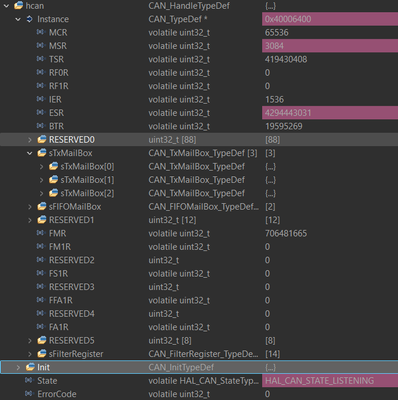Click the Instance pointer icon
This screenshot has height=400, width=398.
[x=30, y=19]
